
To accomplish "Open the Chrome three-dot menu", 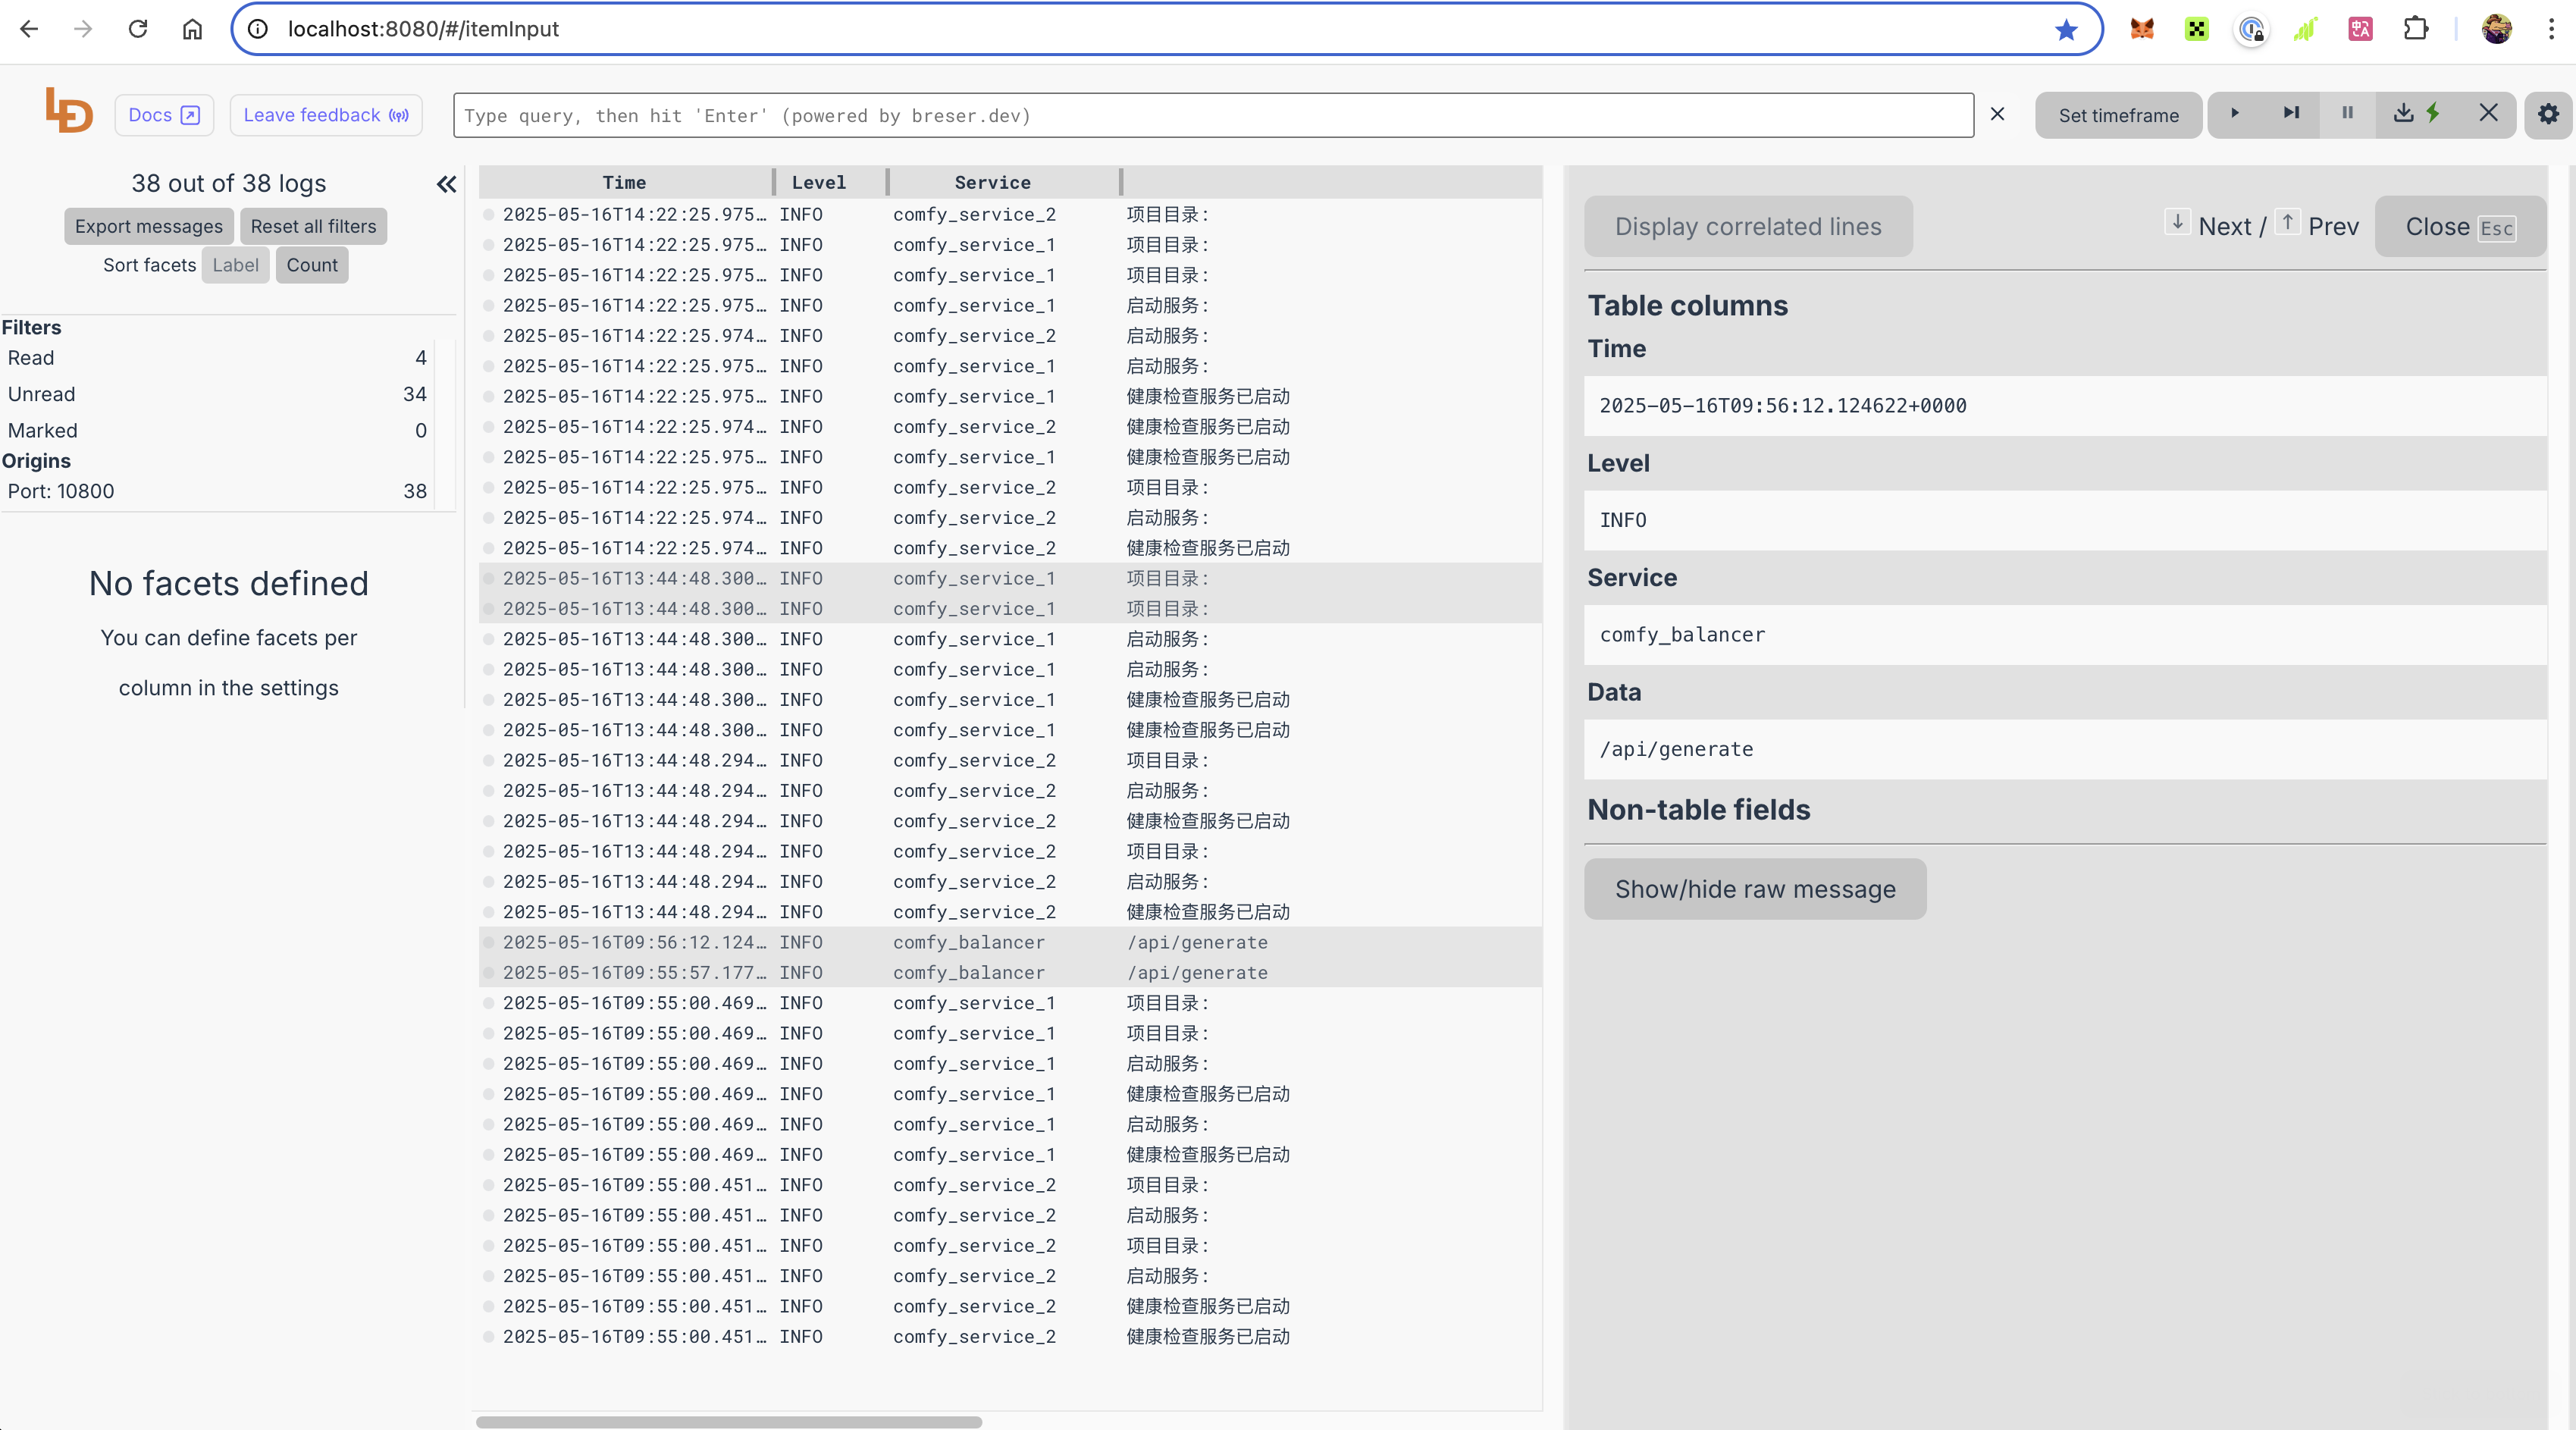I will pyautogui.click(x=2551, y=29).
